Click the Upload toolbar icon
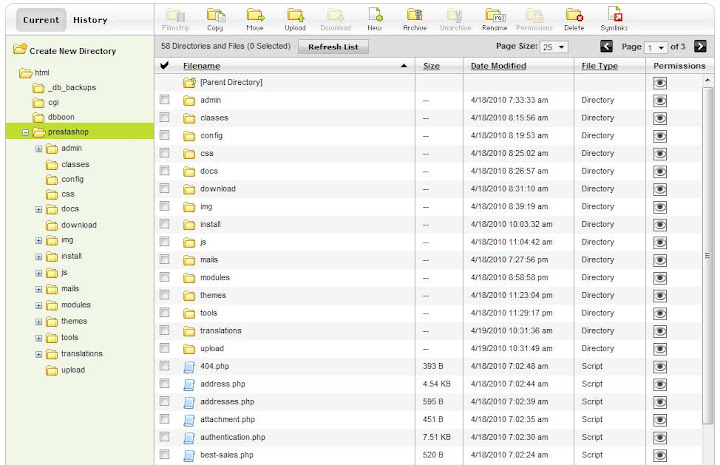 (295, 15)
